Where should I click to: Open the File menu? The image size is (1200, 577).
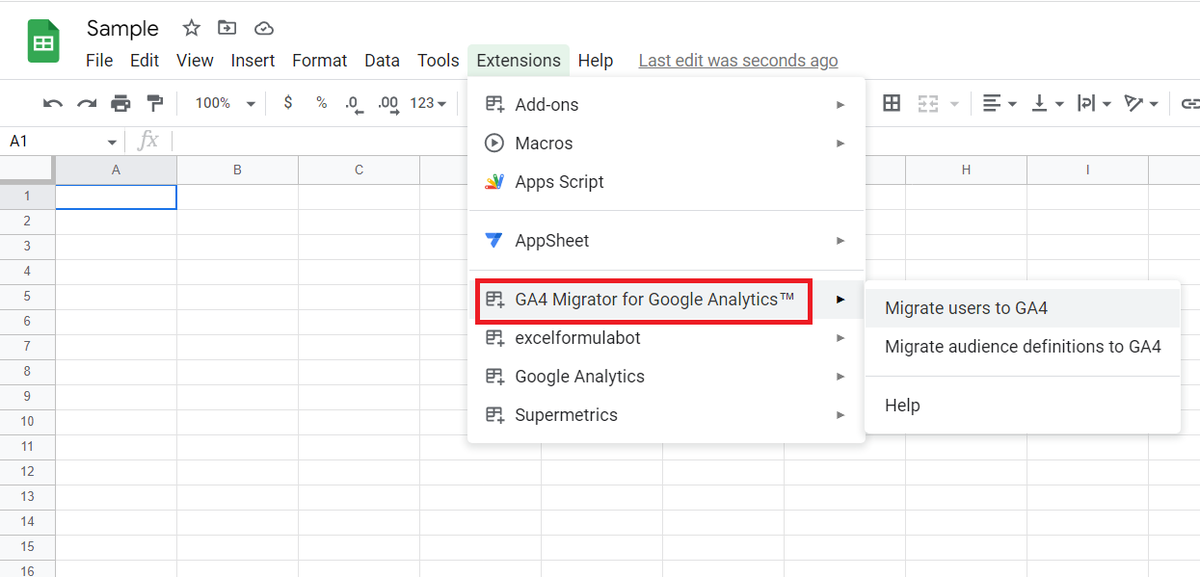coord(99,60)
